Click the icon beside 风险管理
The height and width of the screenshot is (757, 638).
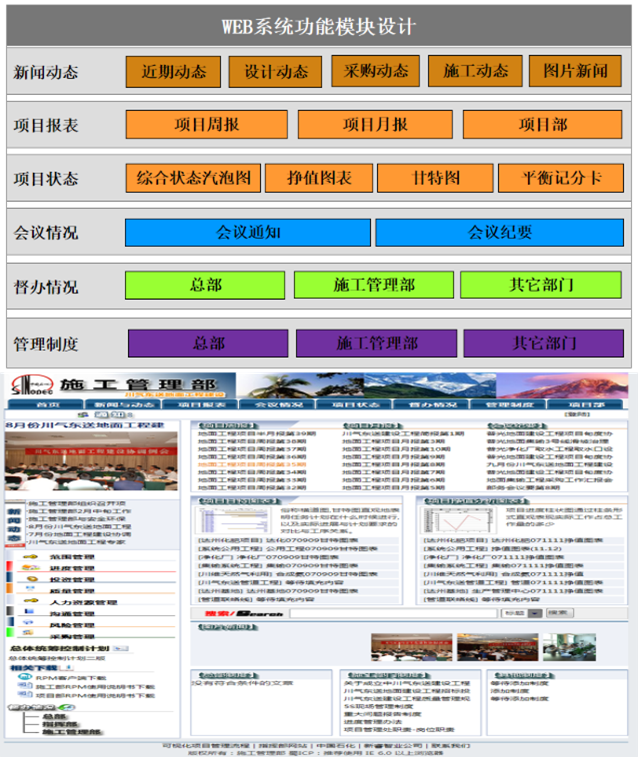(x=28, y=623)
